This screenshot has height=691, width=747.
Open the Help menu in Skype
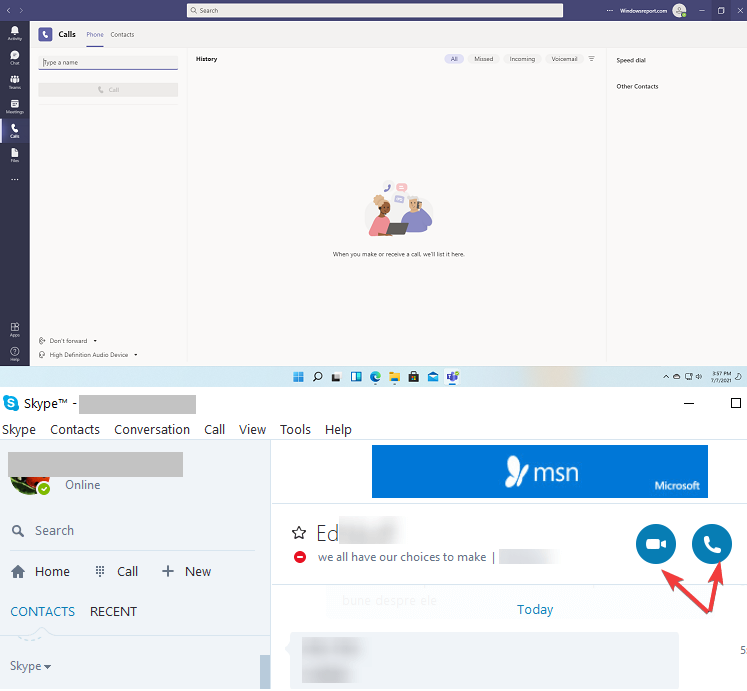338,430
